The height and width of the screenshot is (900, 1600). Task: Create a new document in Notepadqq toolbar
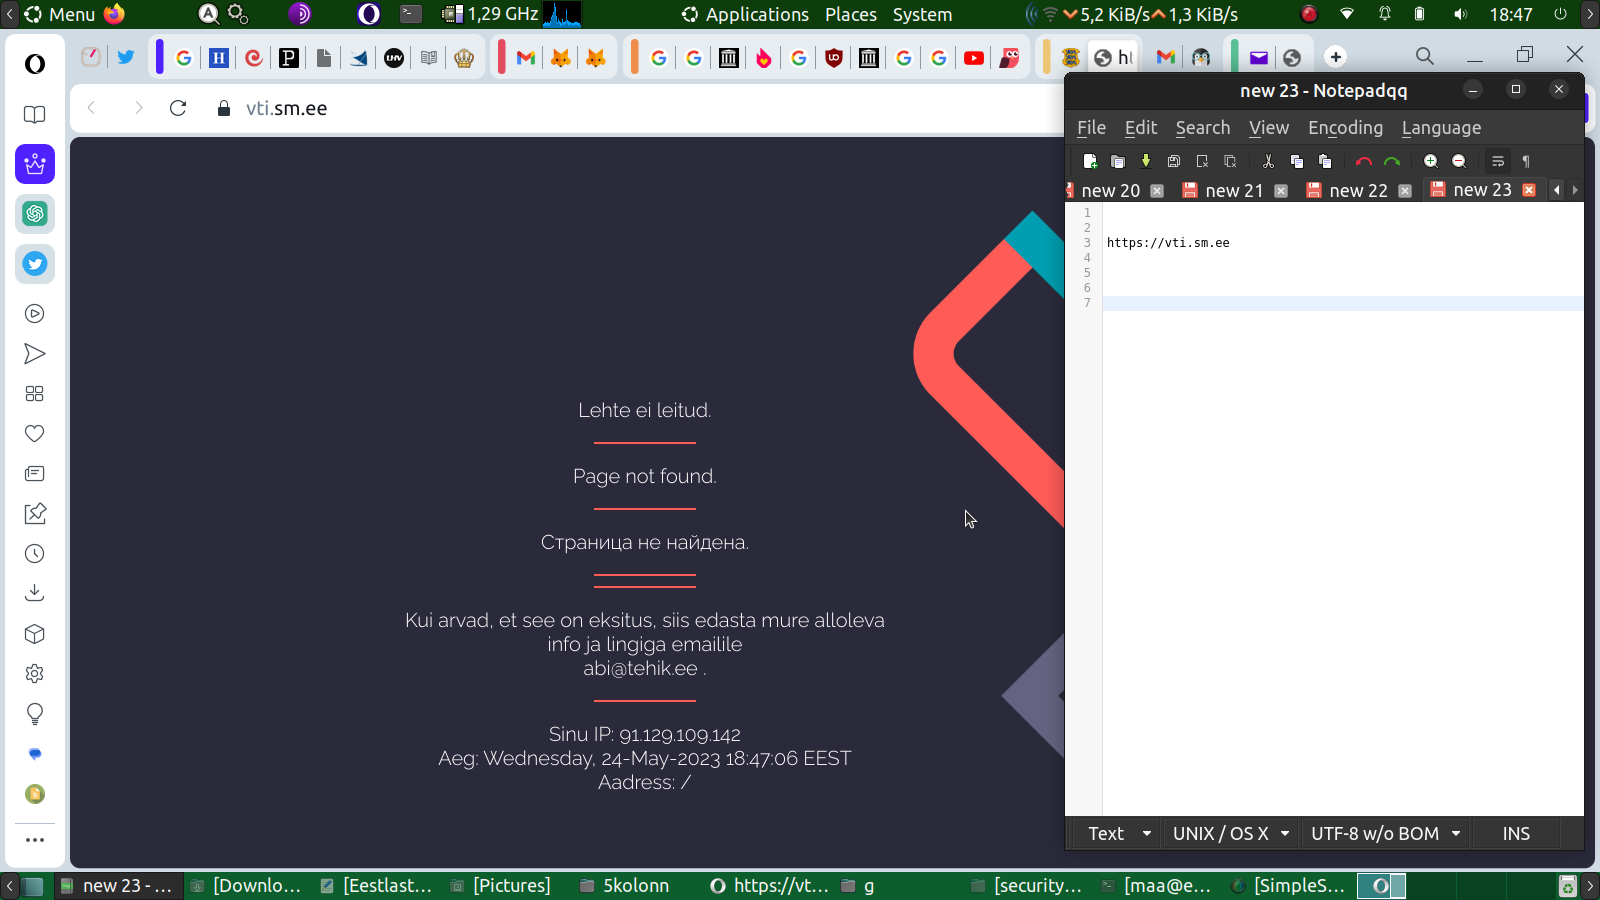[1090, 161]
